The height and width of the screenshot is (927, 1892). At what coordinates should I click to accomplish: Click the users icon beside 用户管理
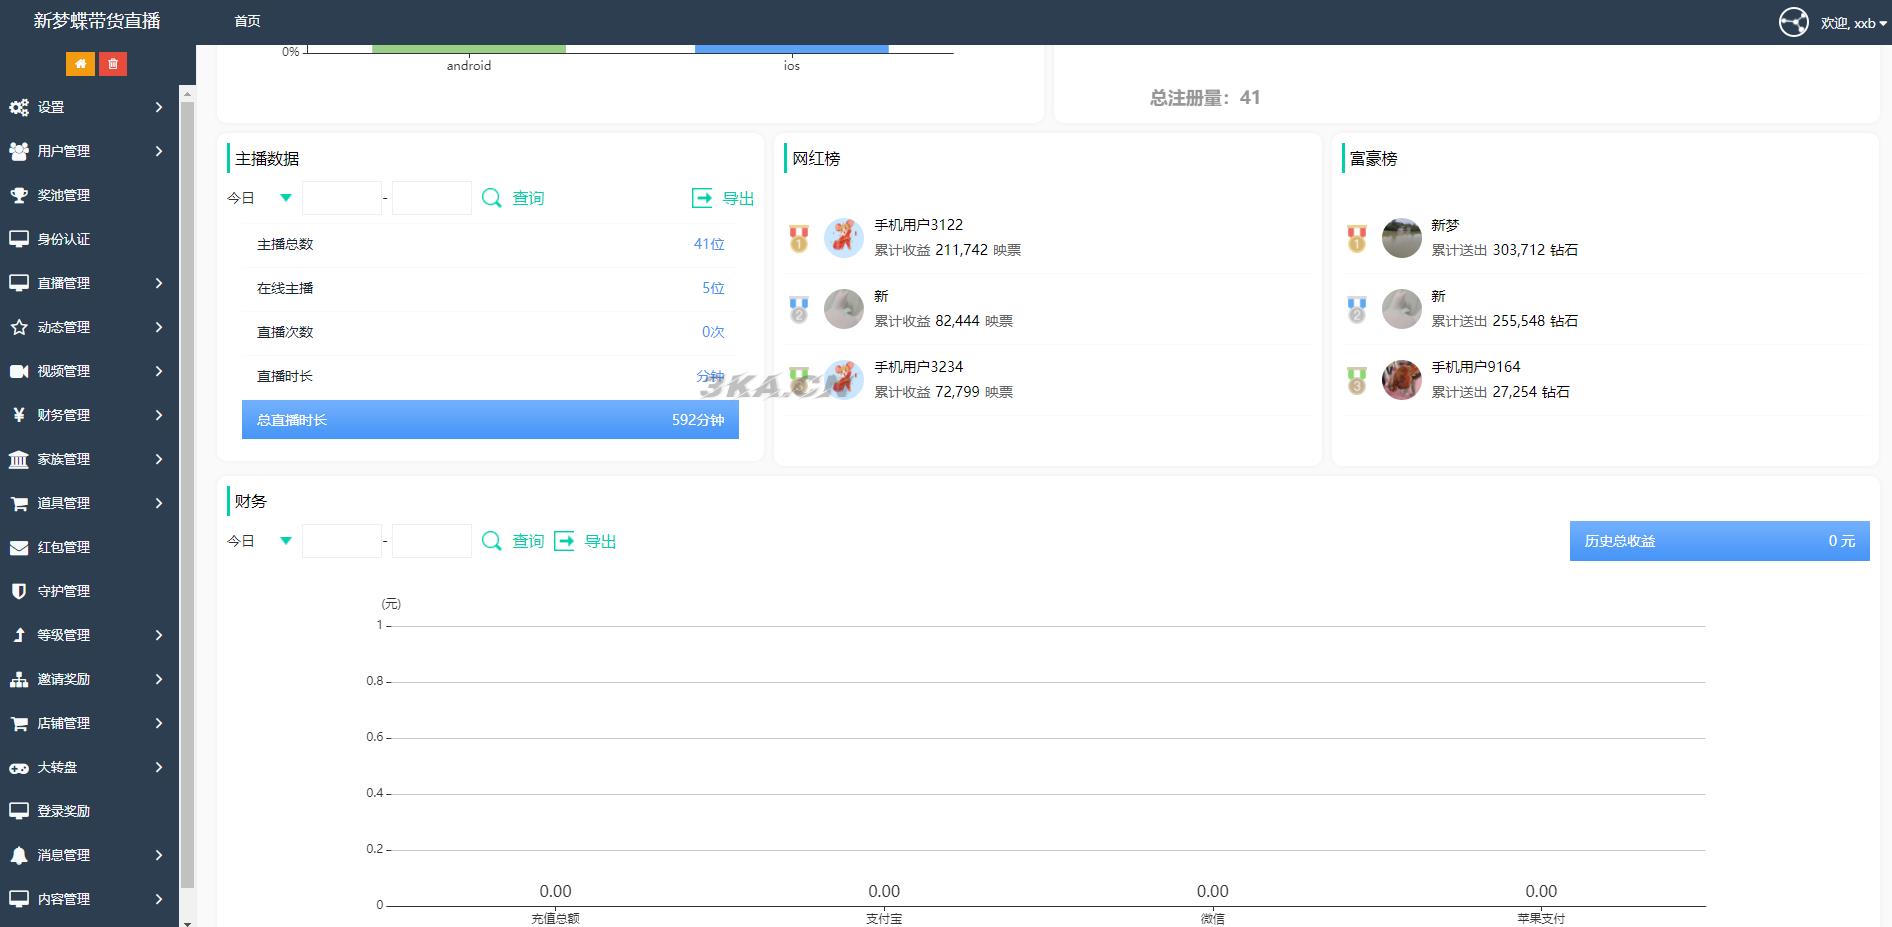(x=19, y=151)
